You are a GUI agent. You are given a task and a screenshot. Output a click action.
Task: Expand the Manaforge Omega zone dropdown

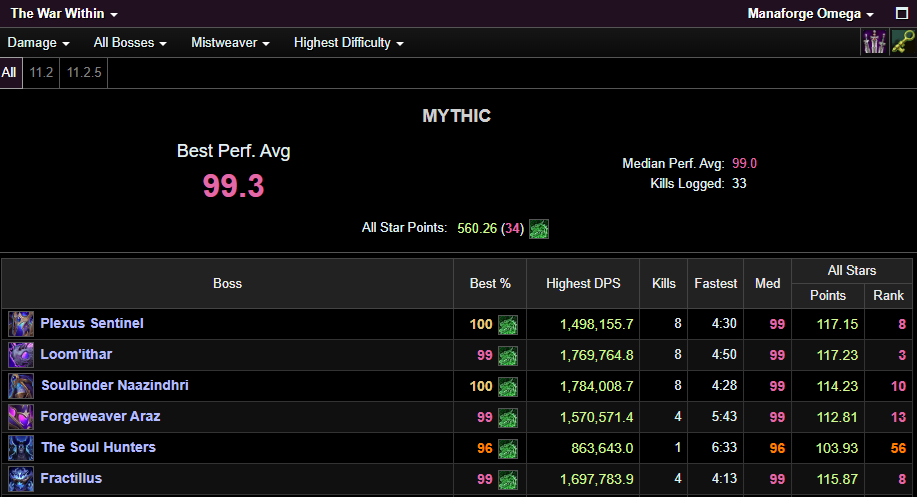click(811, 14)
